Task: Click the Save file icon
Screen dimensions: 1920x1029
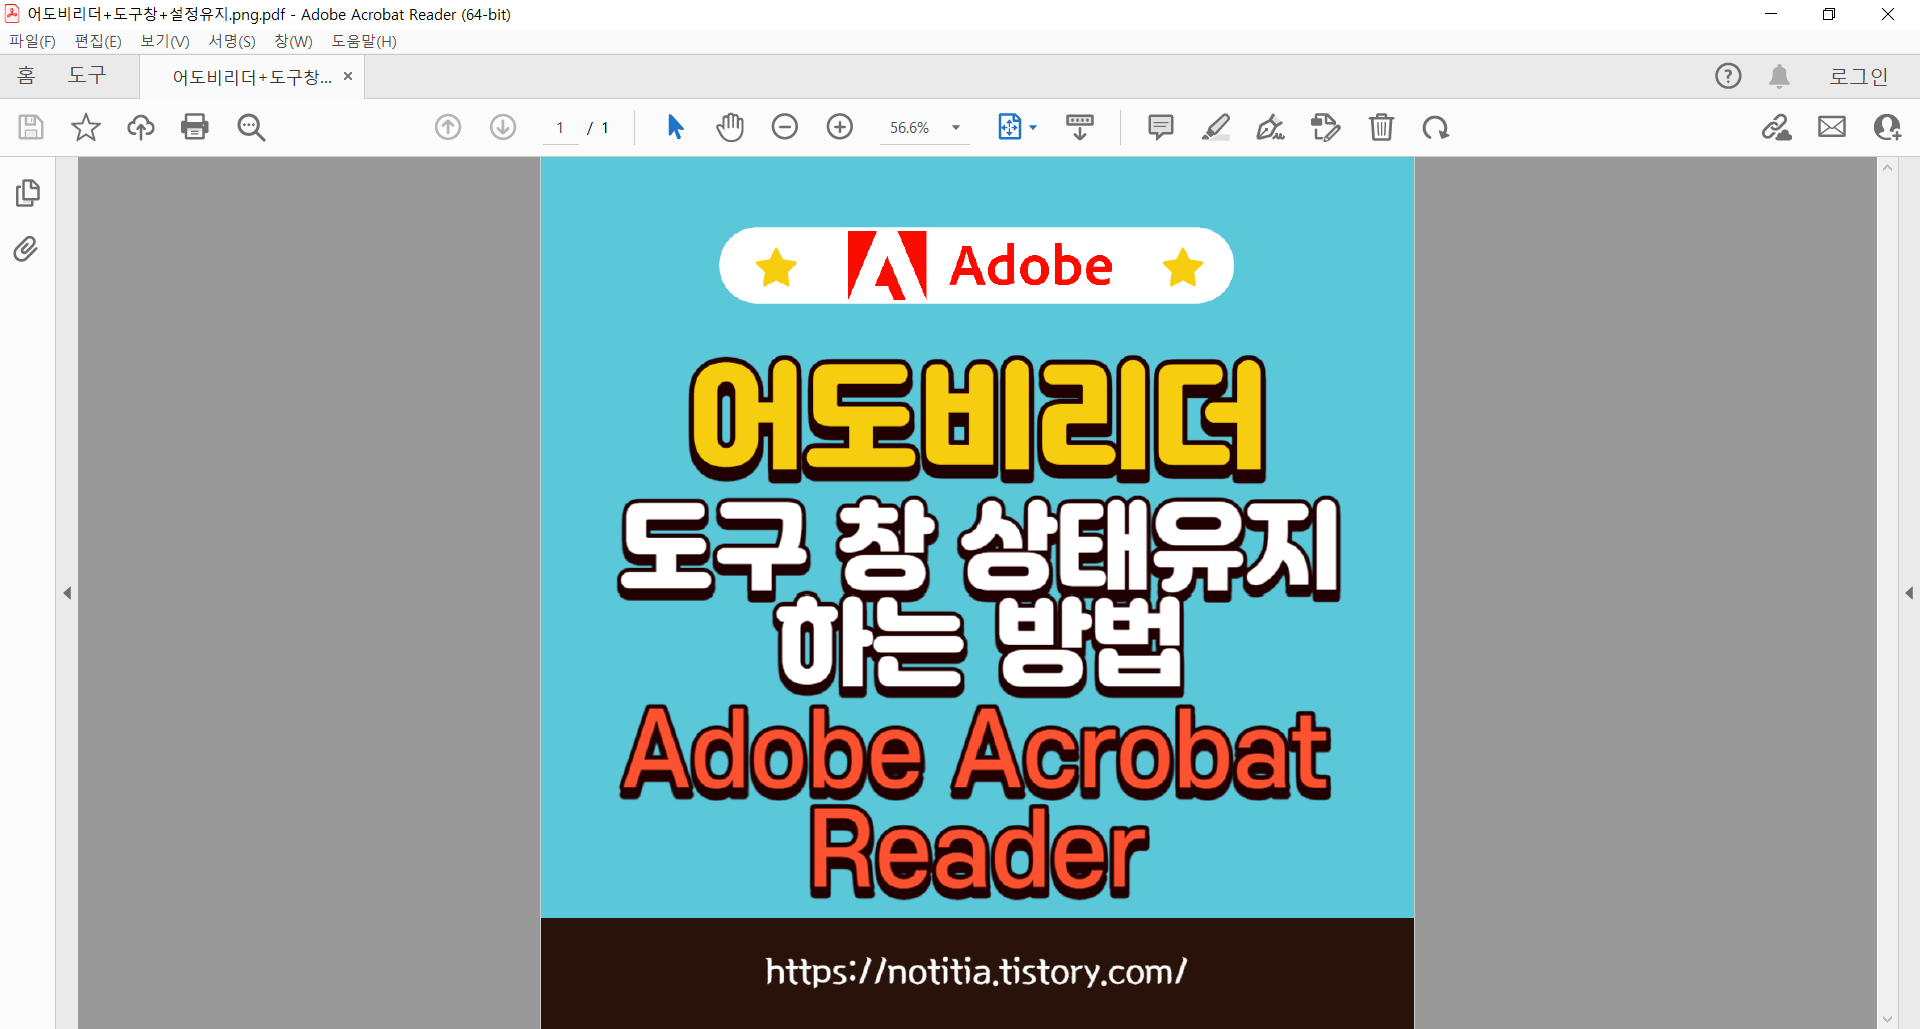Action: coord(31,127)
